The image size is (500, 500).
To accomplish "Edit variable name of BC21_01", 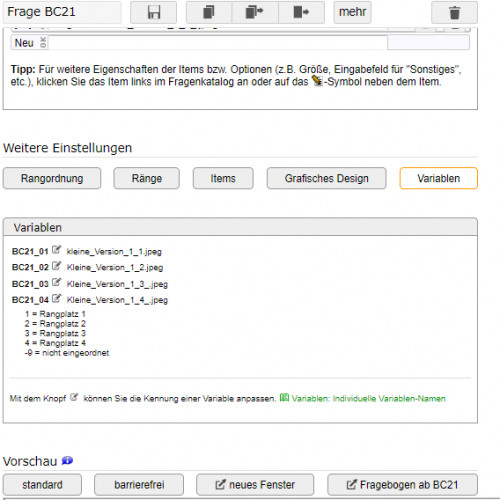I will [x=56, y=249].
